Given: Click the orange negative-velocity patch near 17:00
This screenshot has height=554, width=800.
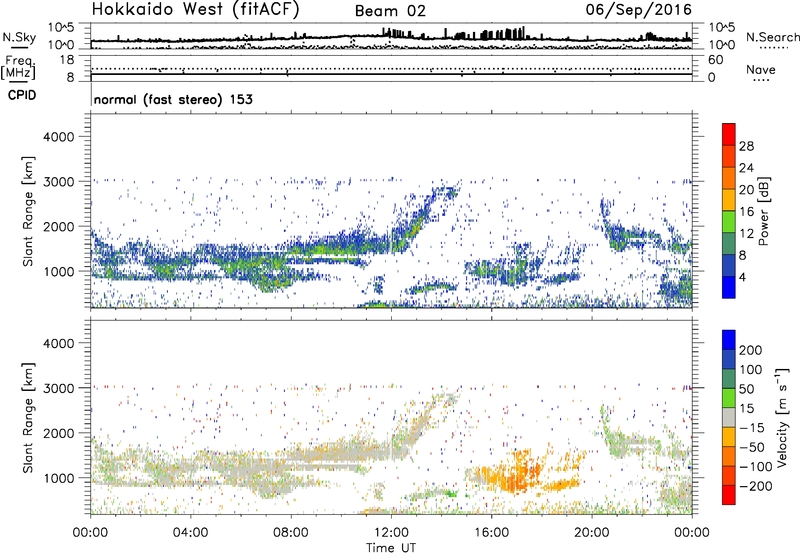Looking at the screenshot, I should coord(515,473).
